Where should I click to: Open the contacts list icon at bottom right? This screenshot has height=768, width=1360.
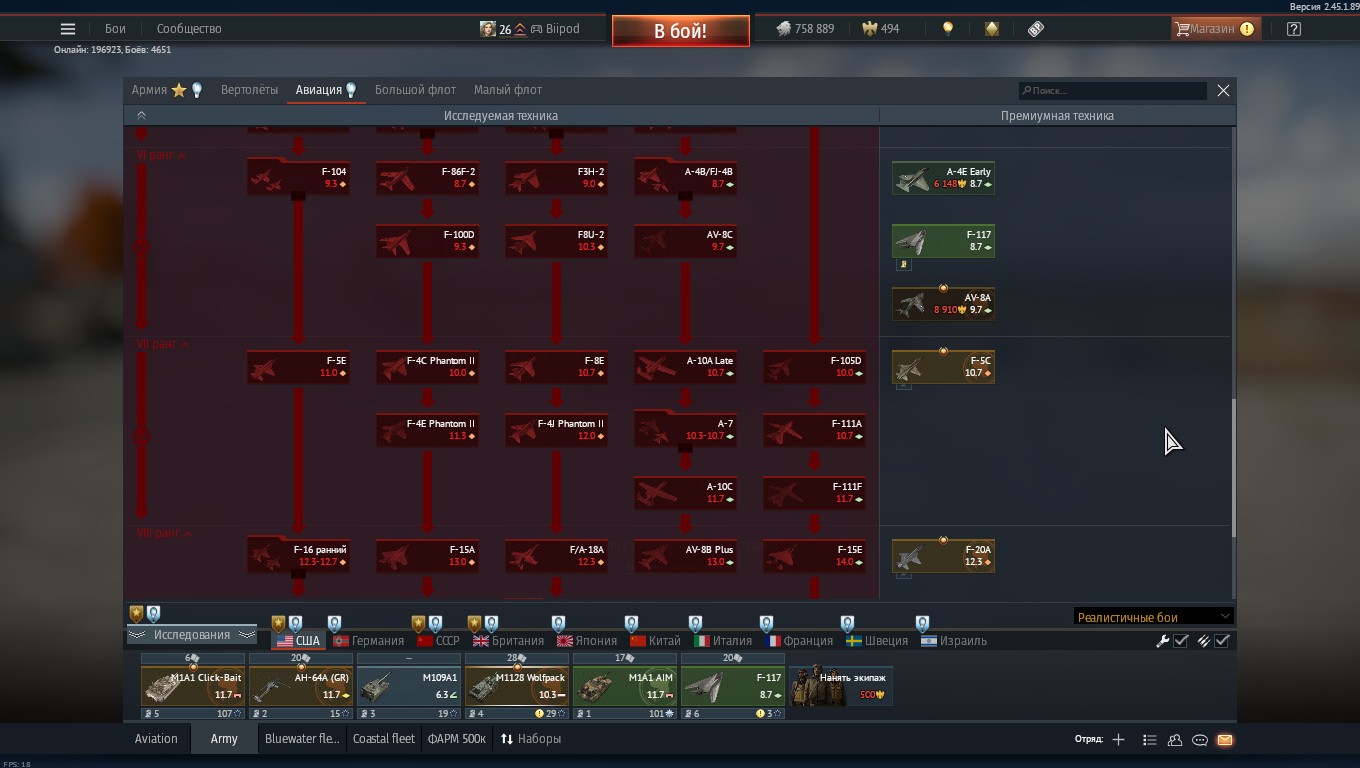[1149, 740]
